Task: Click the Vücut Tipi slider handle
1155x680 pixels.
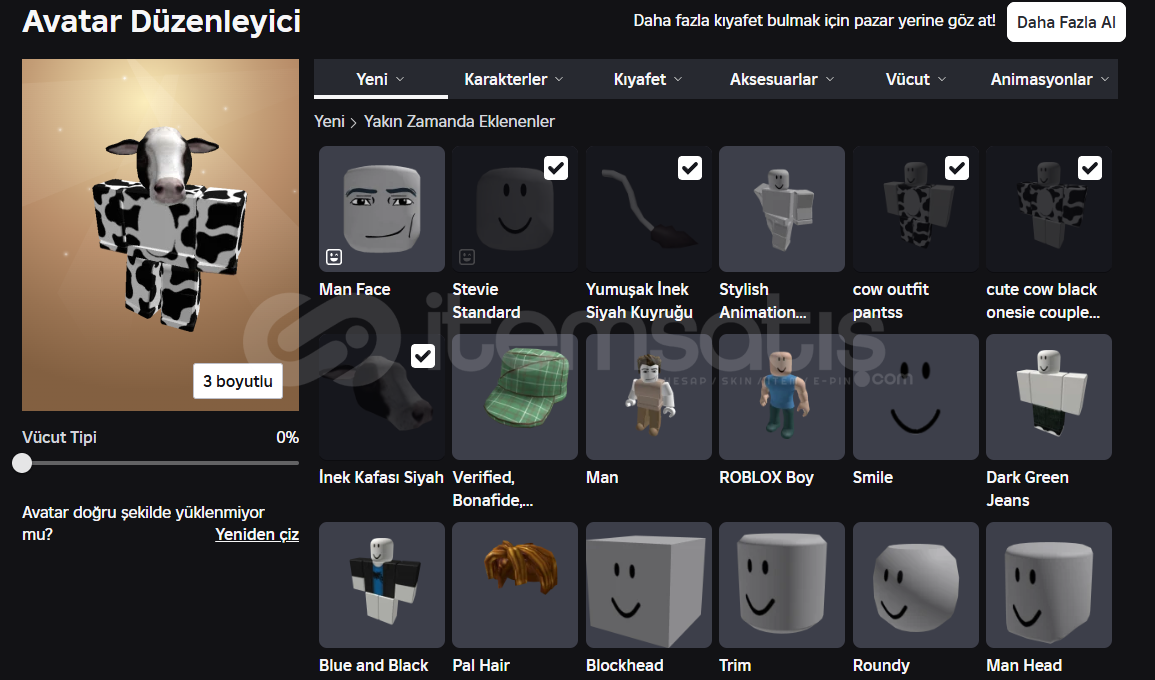Action: pos(22,463)
